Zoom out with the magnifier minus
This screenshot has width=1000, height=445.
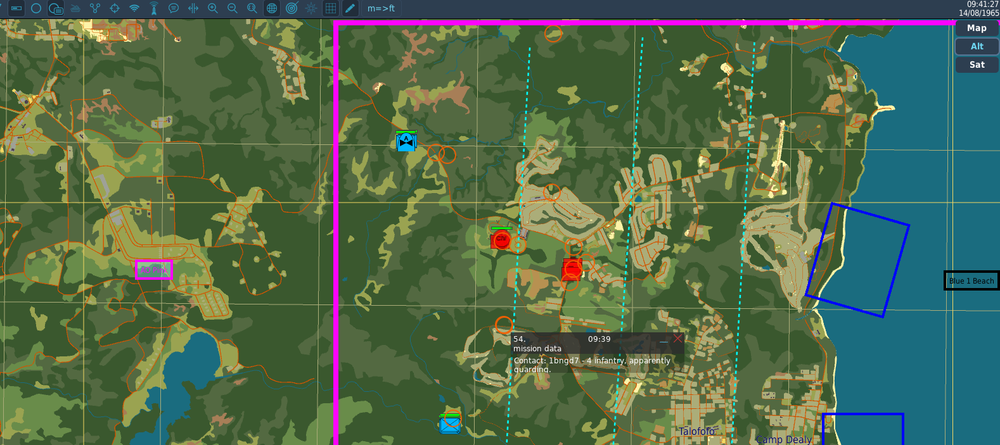232,9
